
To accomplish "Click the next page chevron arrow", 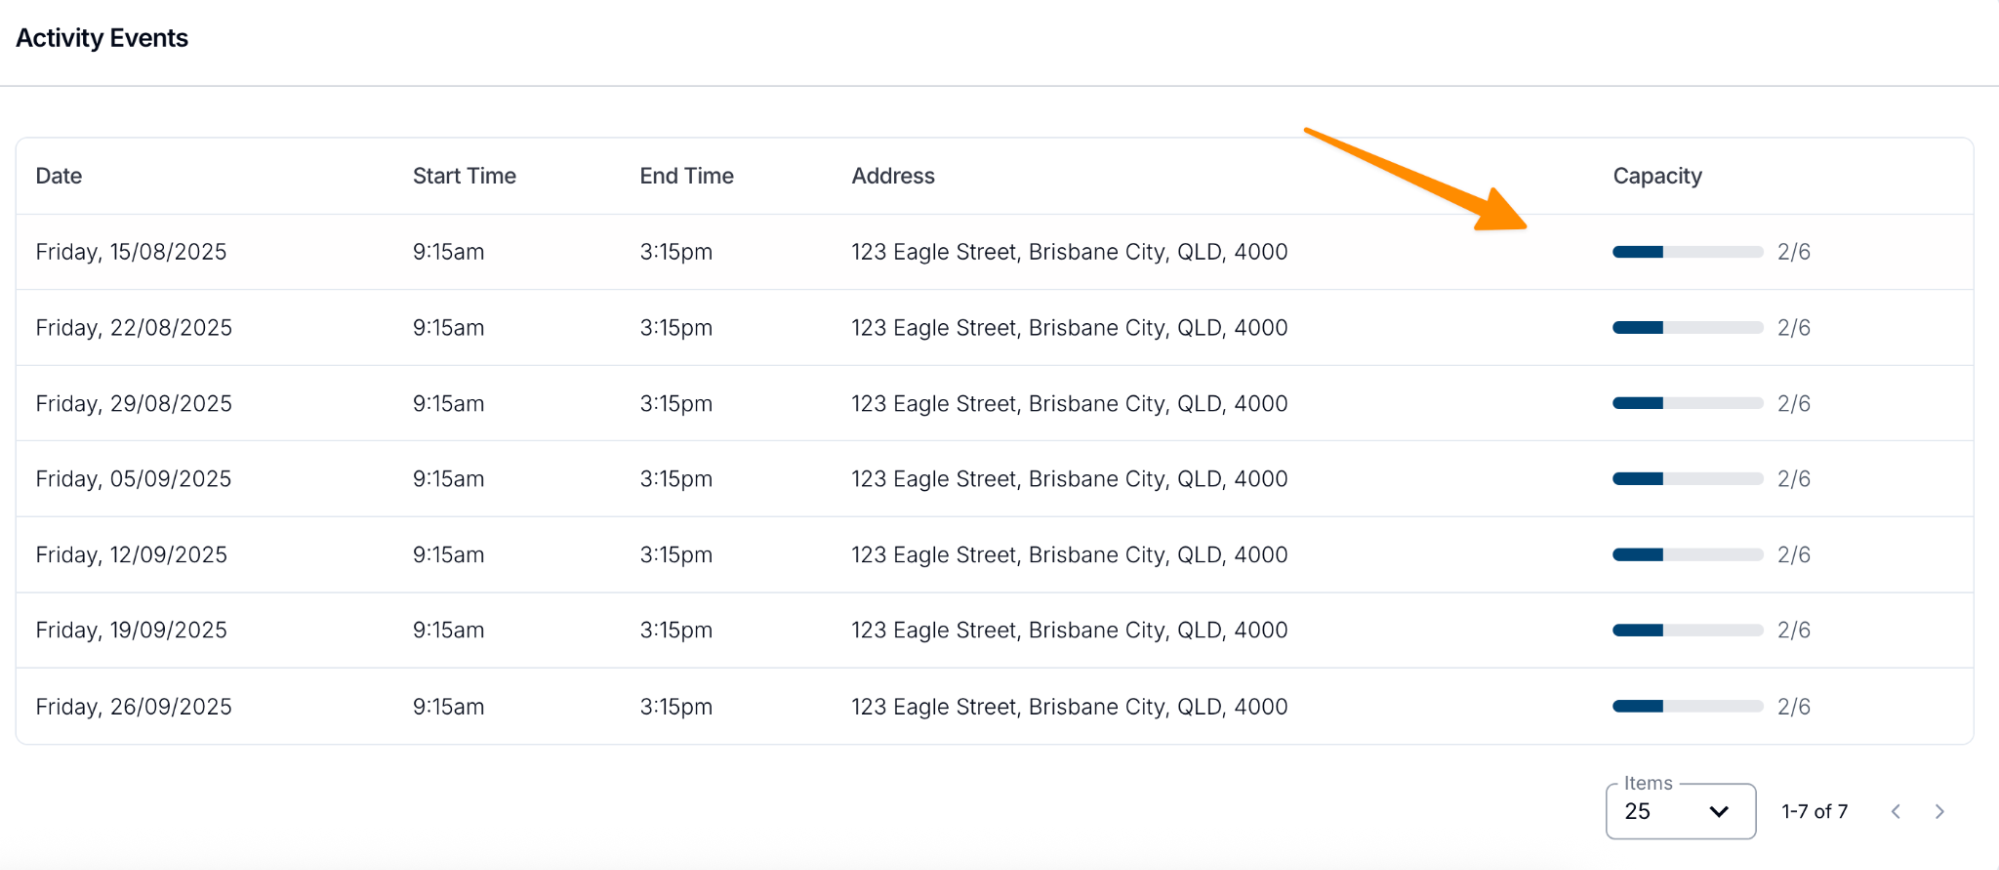I will (1939, 811).
